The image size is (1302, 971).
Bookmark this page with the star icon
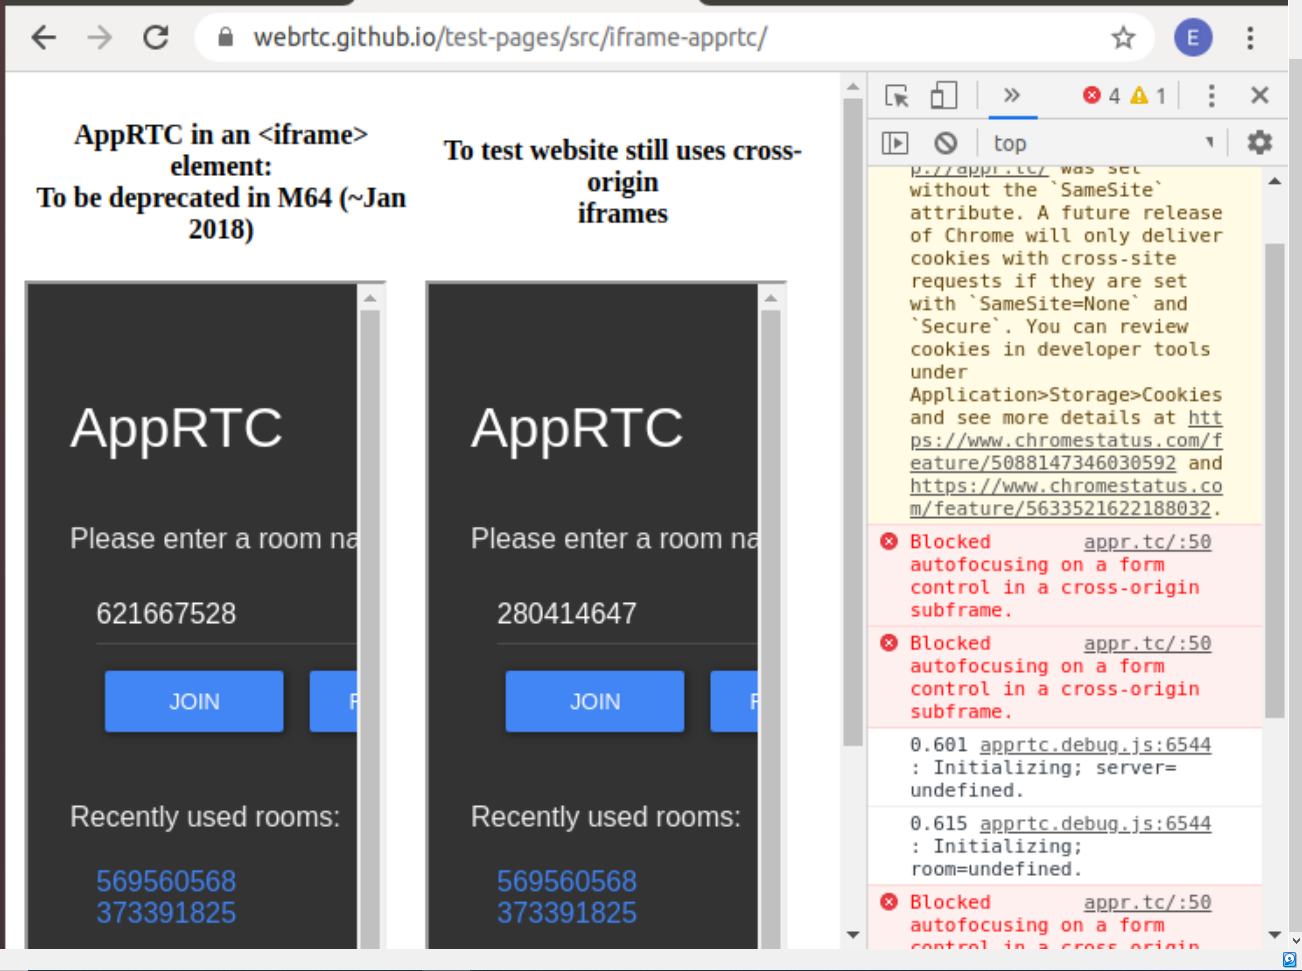tap(1123, 38)
